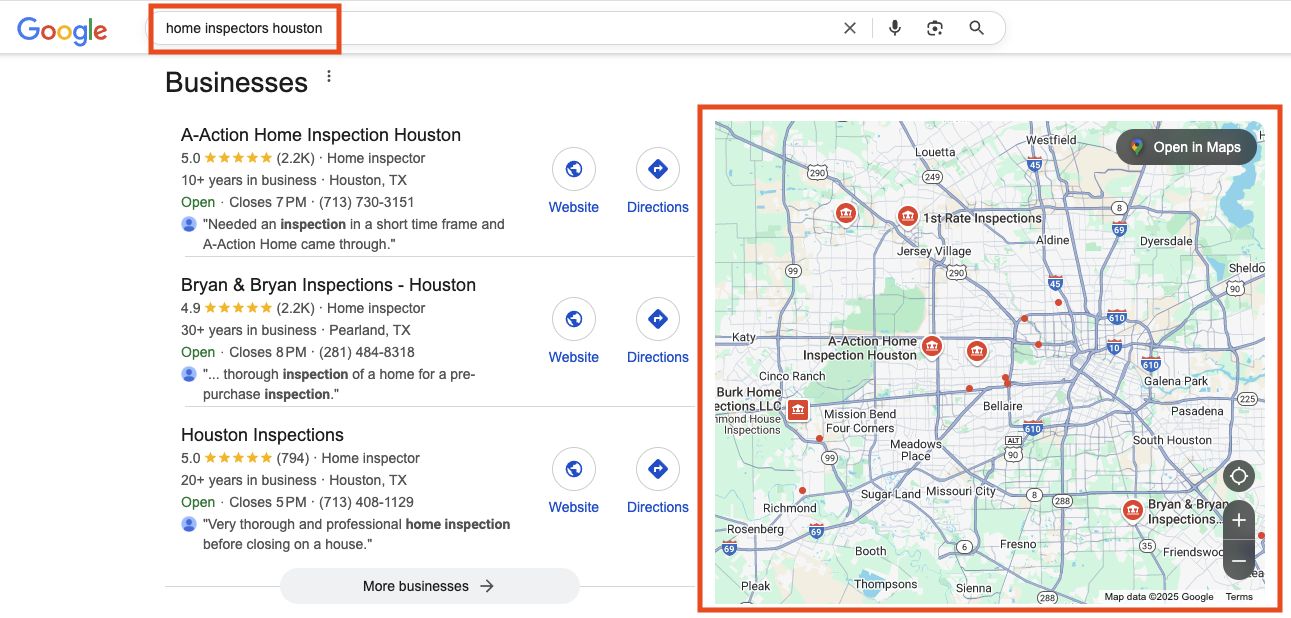The image size is (1291, 618).
Task: Click Website label under A-Action listing
Action: coord(574,207)
